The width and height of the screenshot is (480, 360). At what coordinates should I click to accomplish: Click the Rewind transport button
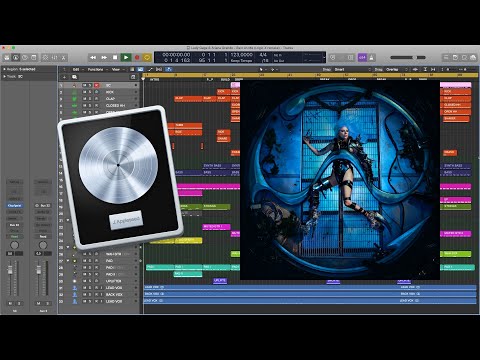coord(93,58)
